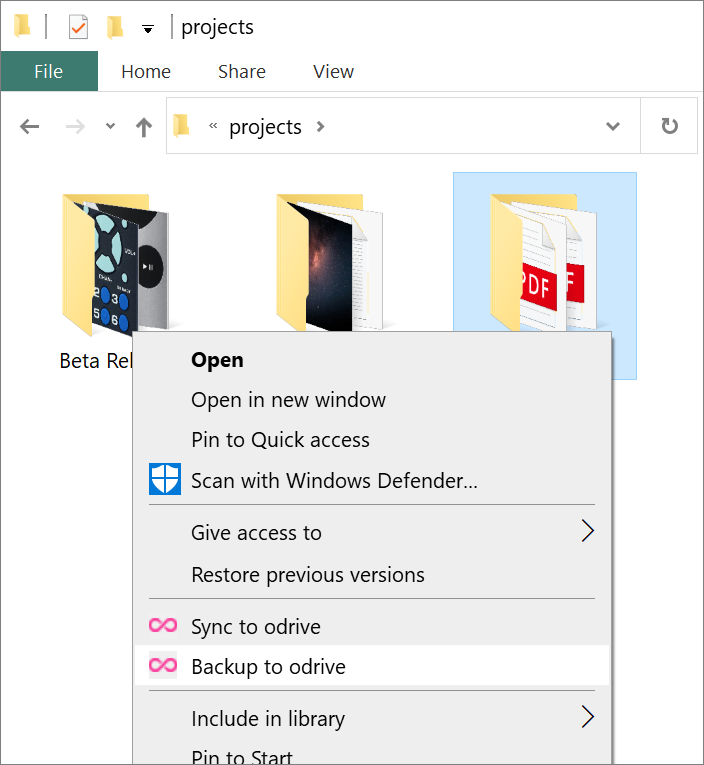
Task: Click the Up directory arrow
Action: click(144, 127)
